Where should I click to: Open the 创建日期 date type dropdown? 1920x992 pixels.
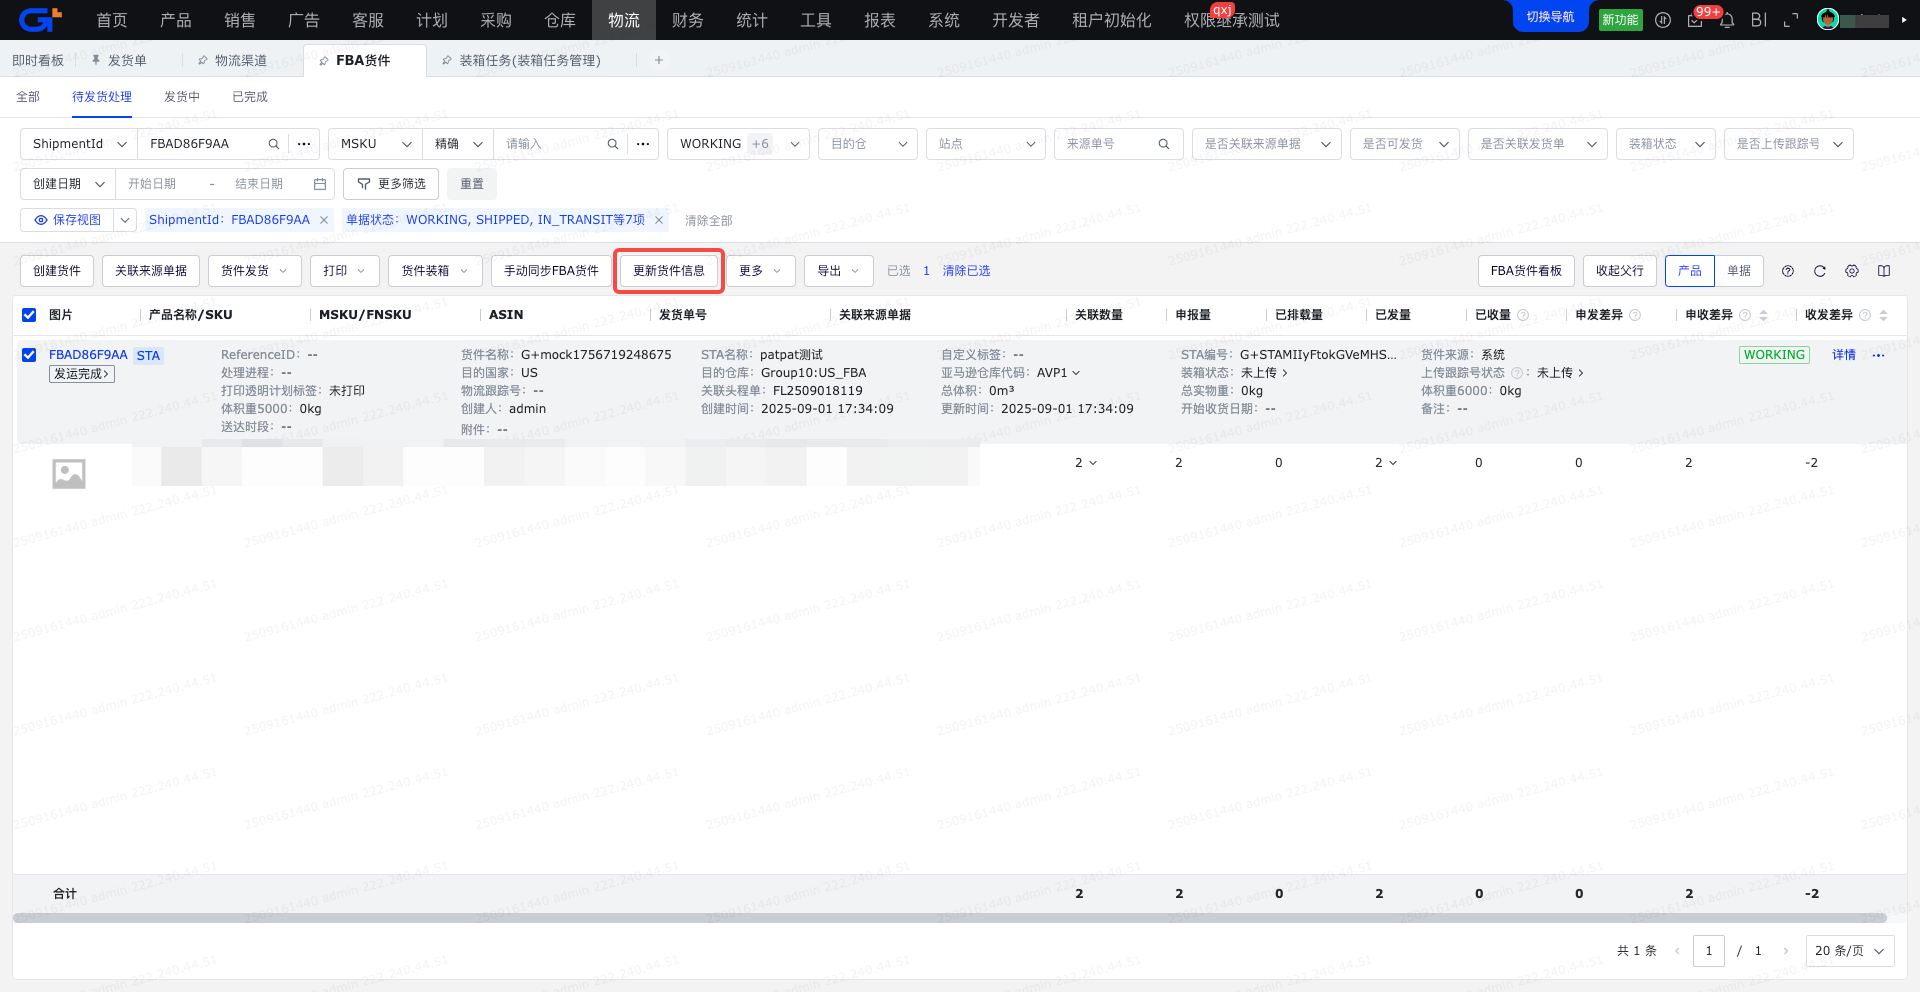point(68,184)
